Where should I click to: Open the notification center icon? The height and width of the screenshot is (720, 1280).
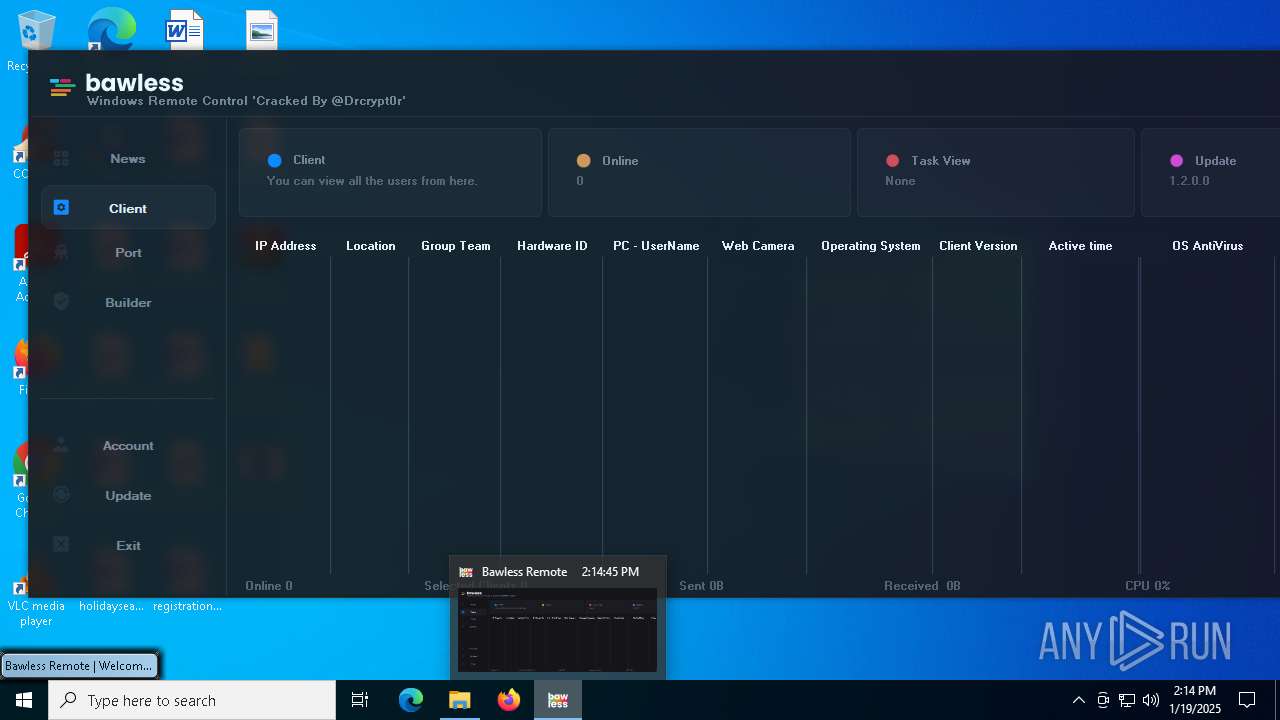(1247, 700)
